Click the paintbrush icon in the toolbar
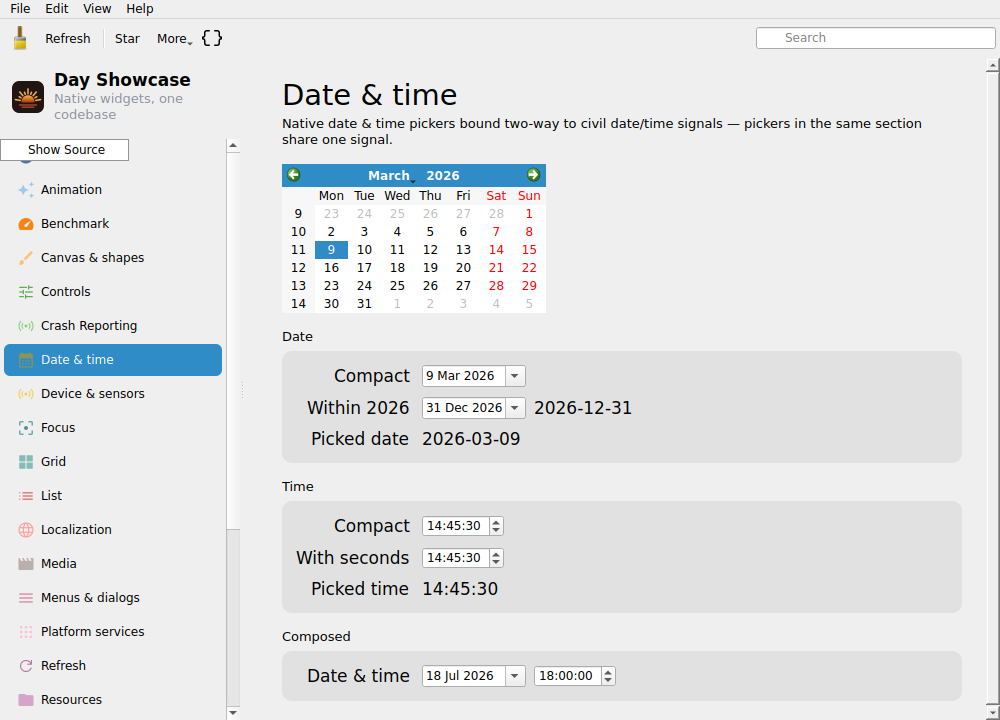The image size is (1000, 720). click(x=20, y=38)
